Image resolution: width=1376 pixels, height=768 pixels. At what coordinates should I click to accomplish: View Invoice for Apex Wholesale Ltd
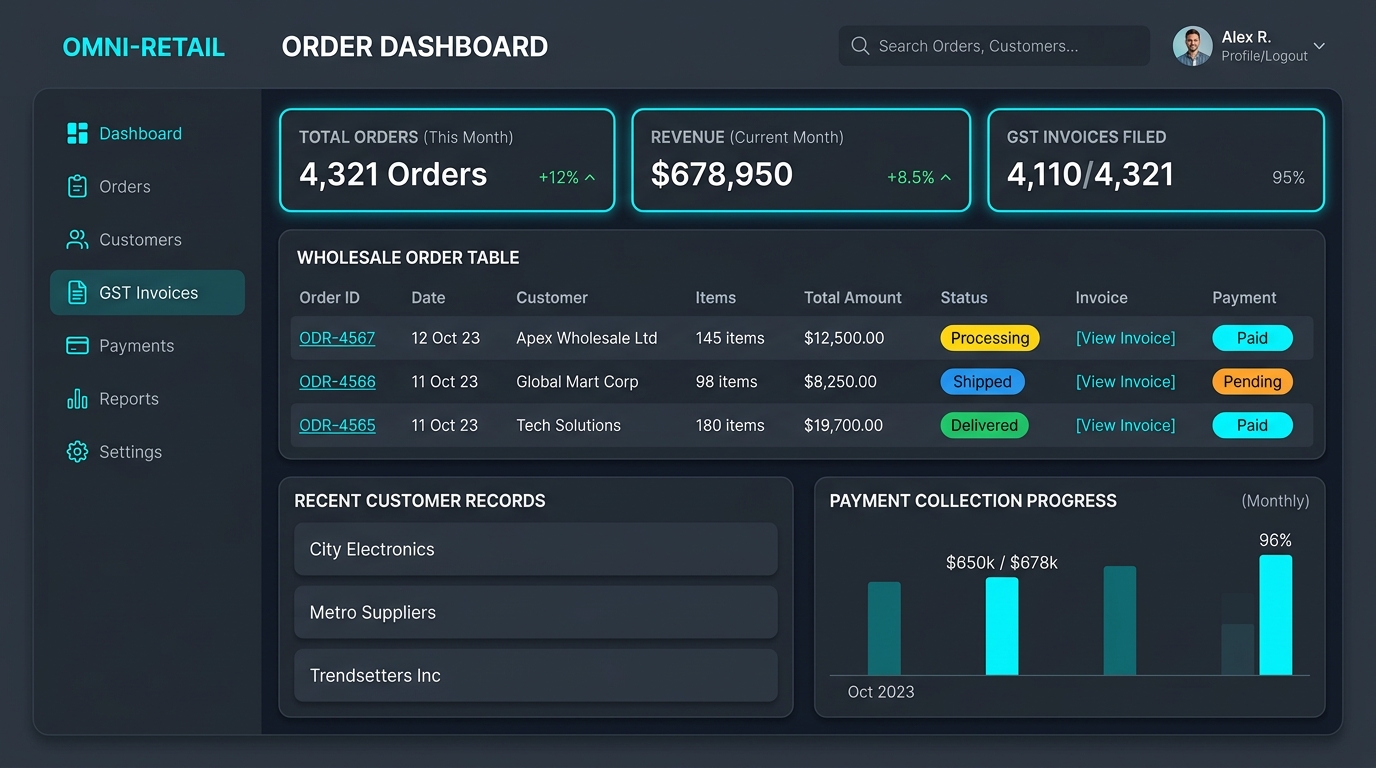click(1125, 338)
